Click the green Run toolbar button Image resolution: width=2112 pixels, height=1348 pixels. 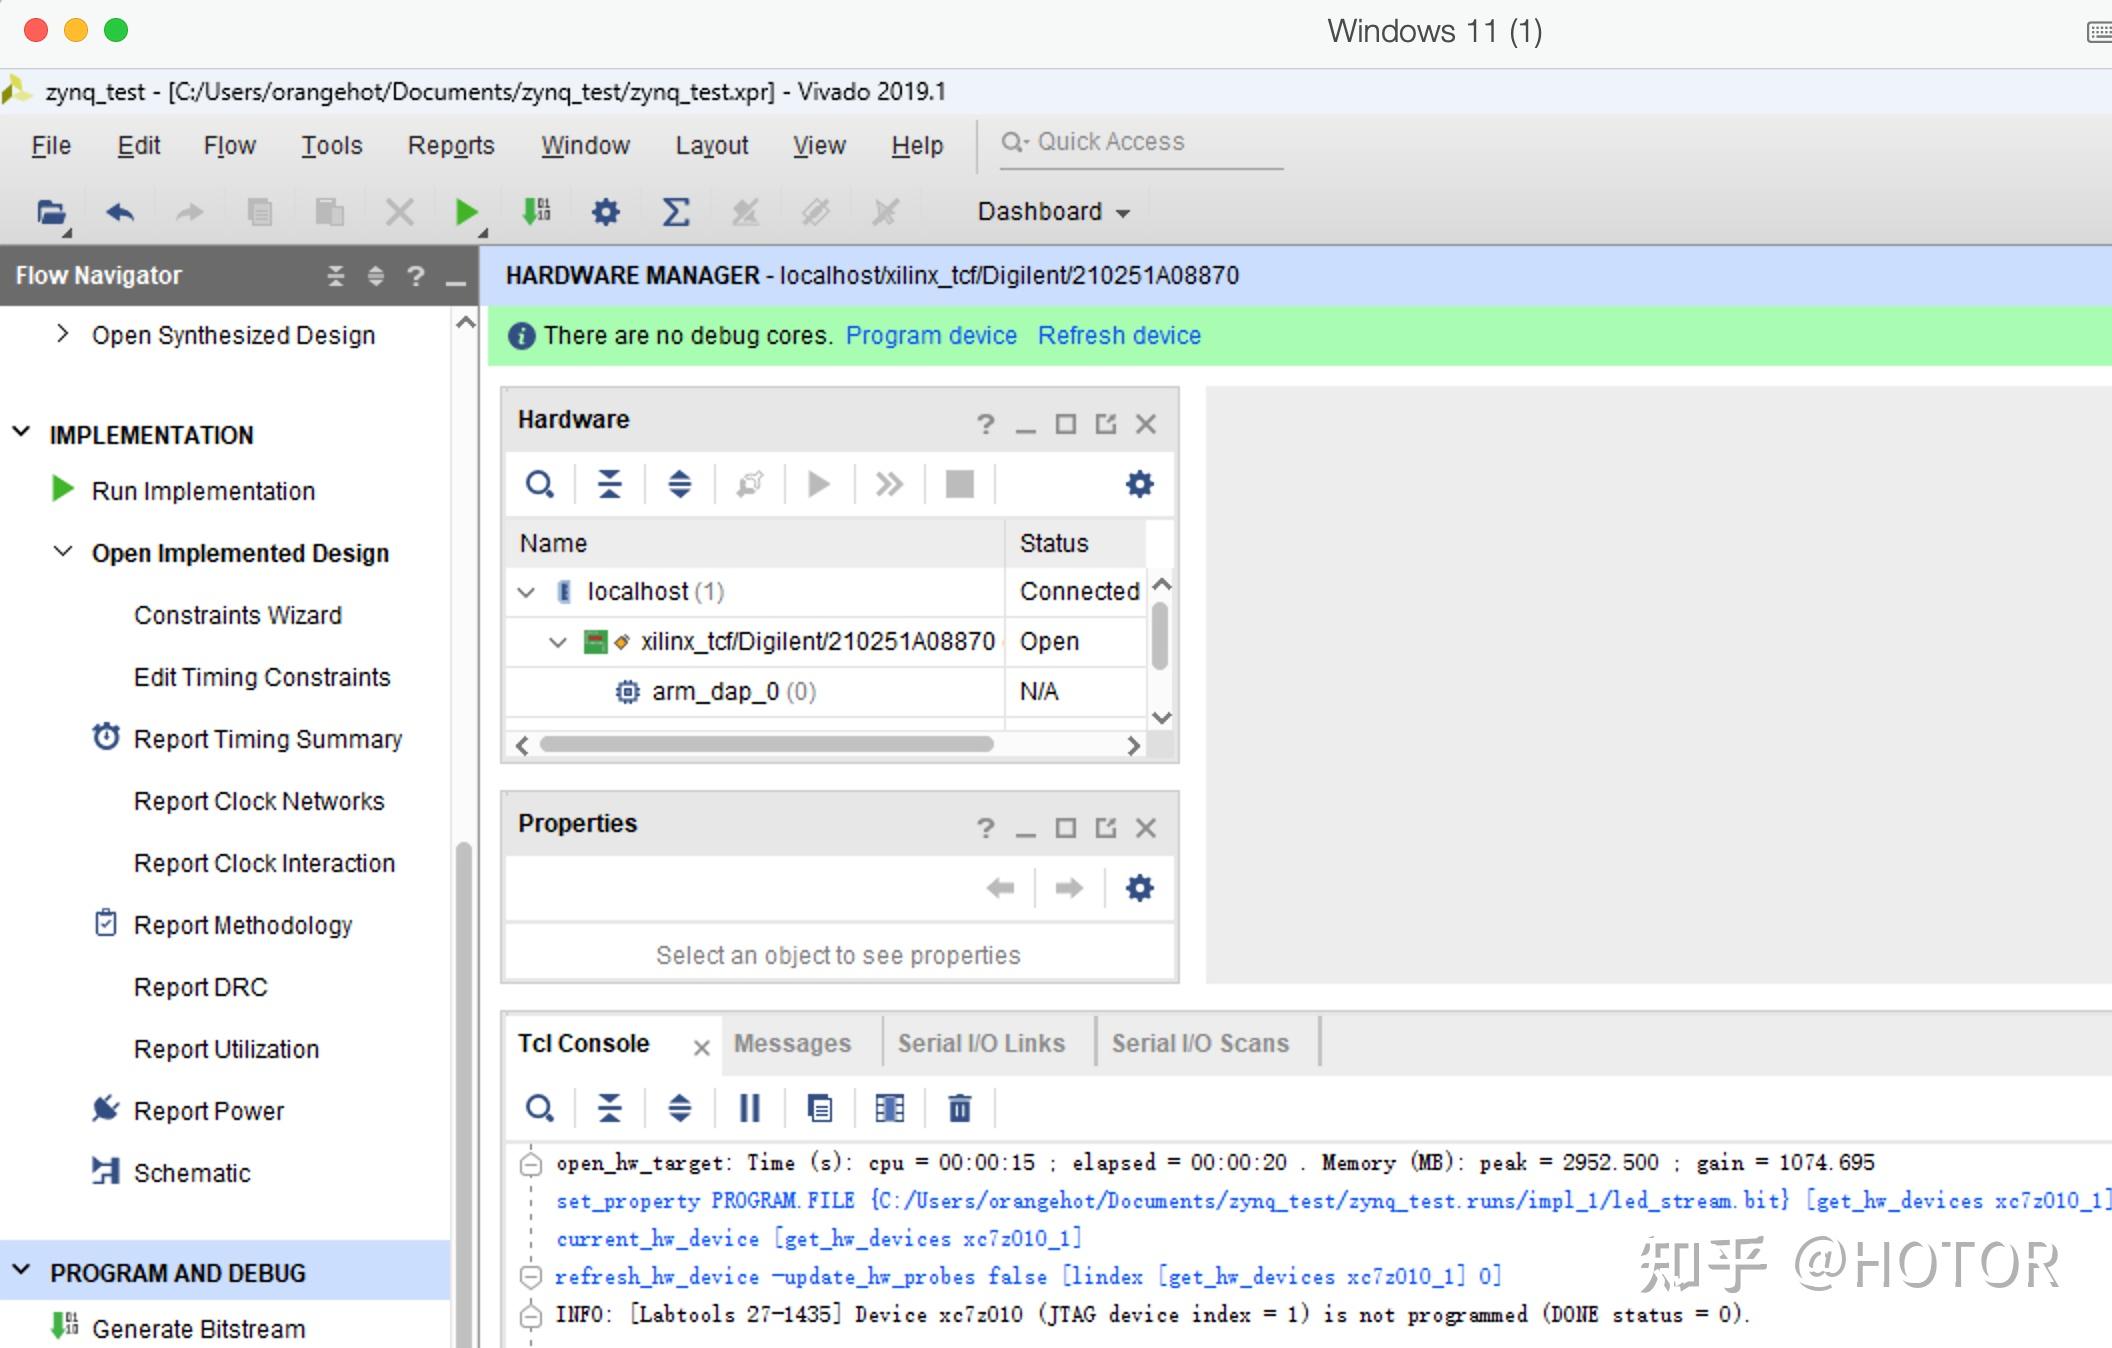[x=465, y=212]
